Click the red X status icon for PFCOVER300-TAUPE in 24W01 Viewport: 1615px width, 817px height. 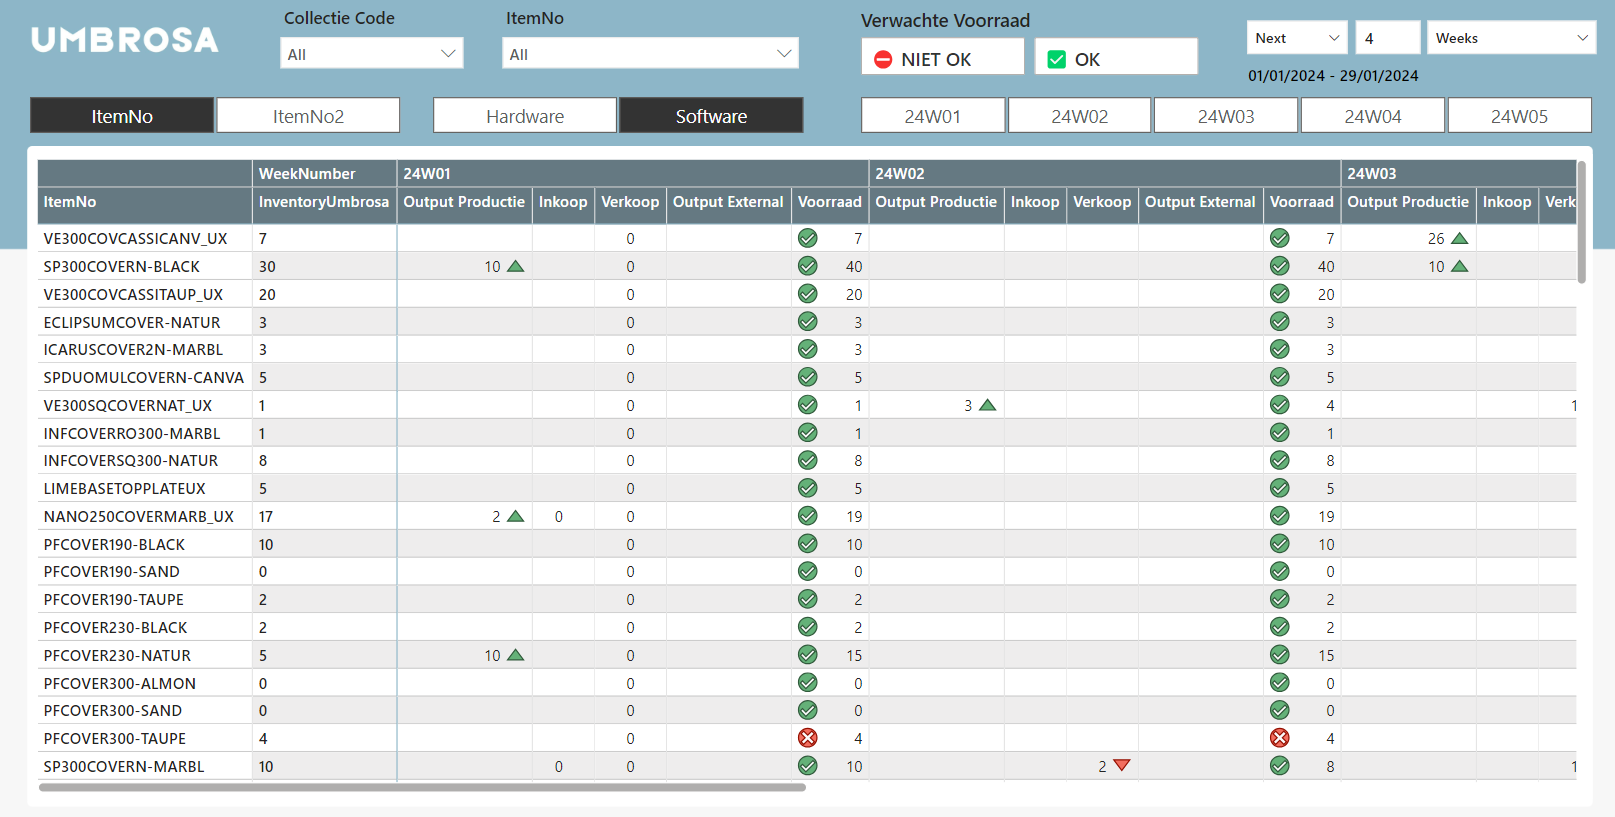pos(808,738)
